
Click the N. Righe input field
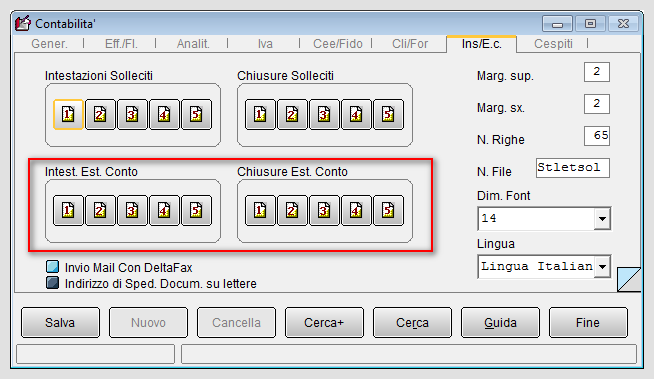[x=597, y=136]
